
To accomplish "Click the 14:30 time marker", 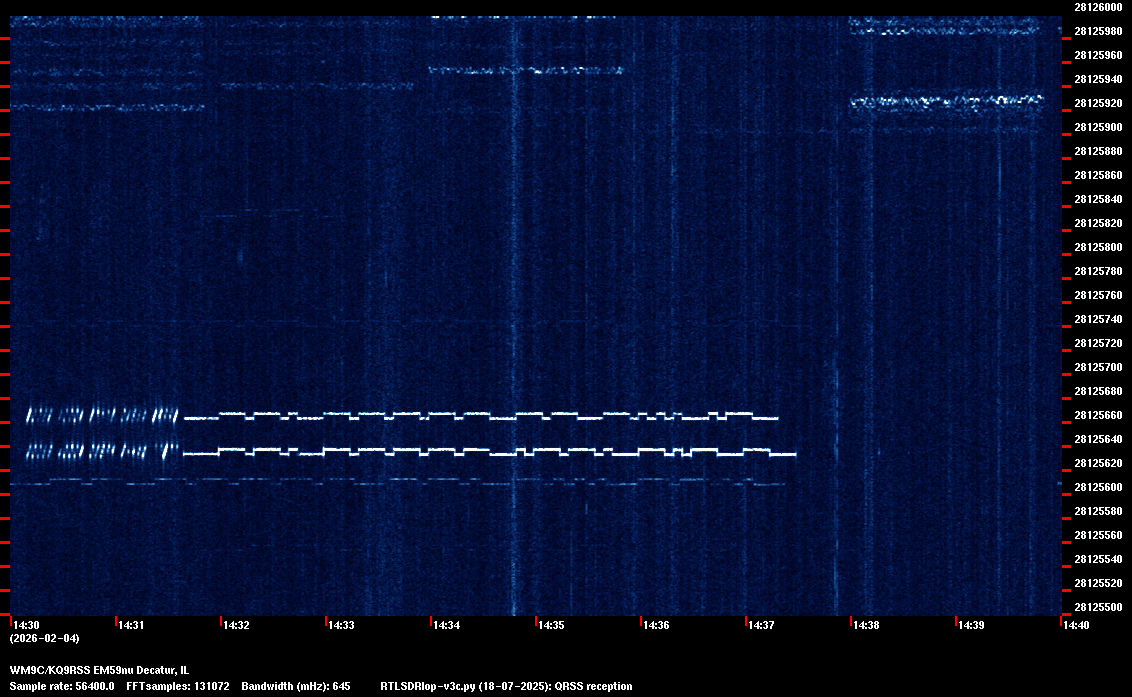I will (25, 625).
